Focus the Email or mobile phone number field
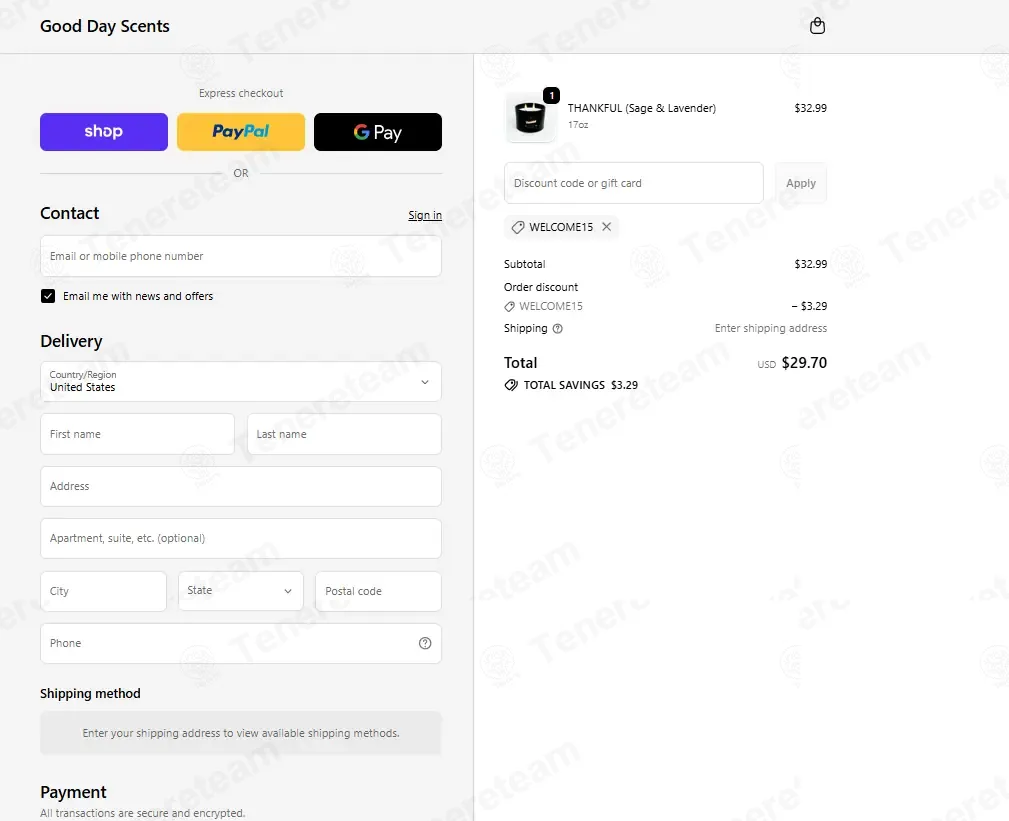The height and width of the screenshot is (821, 1009). click(x=241, y=256)
